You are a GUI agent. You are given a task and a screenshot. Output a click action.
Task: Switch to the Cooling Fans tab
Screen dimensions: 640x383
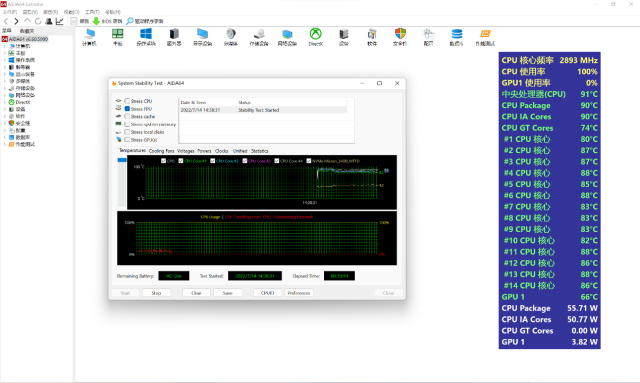[161, 151]
